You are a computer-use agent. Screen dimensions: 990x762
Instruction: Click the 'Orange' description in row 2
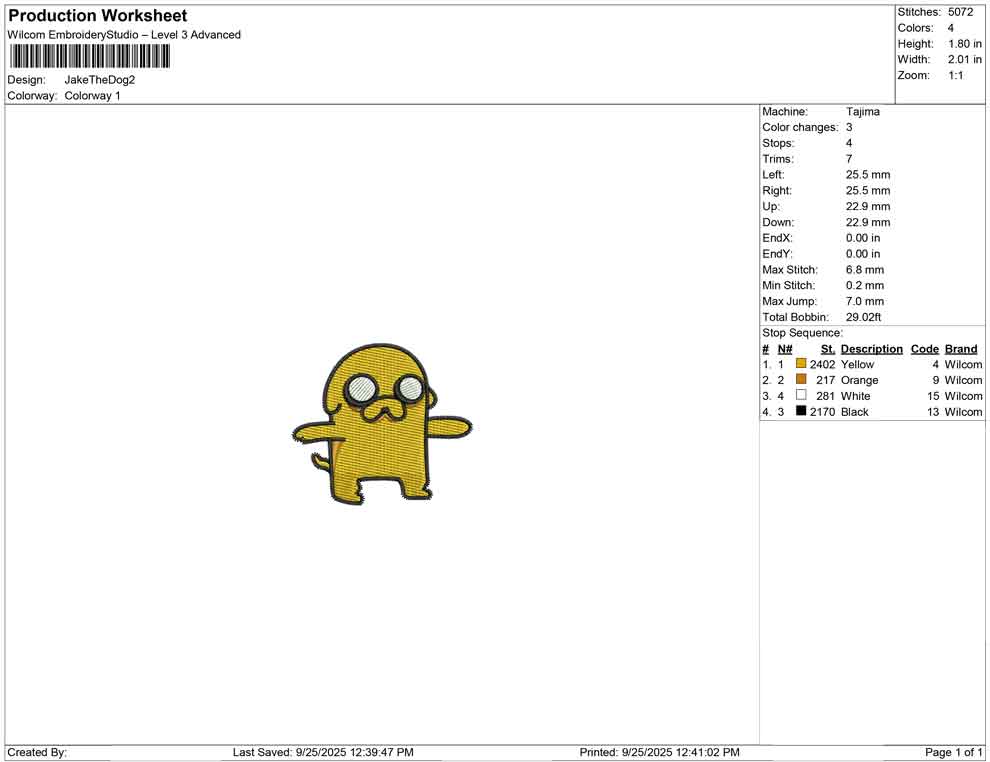[859, 380]
